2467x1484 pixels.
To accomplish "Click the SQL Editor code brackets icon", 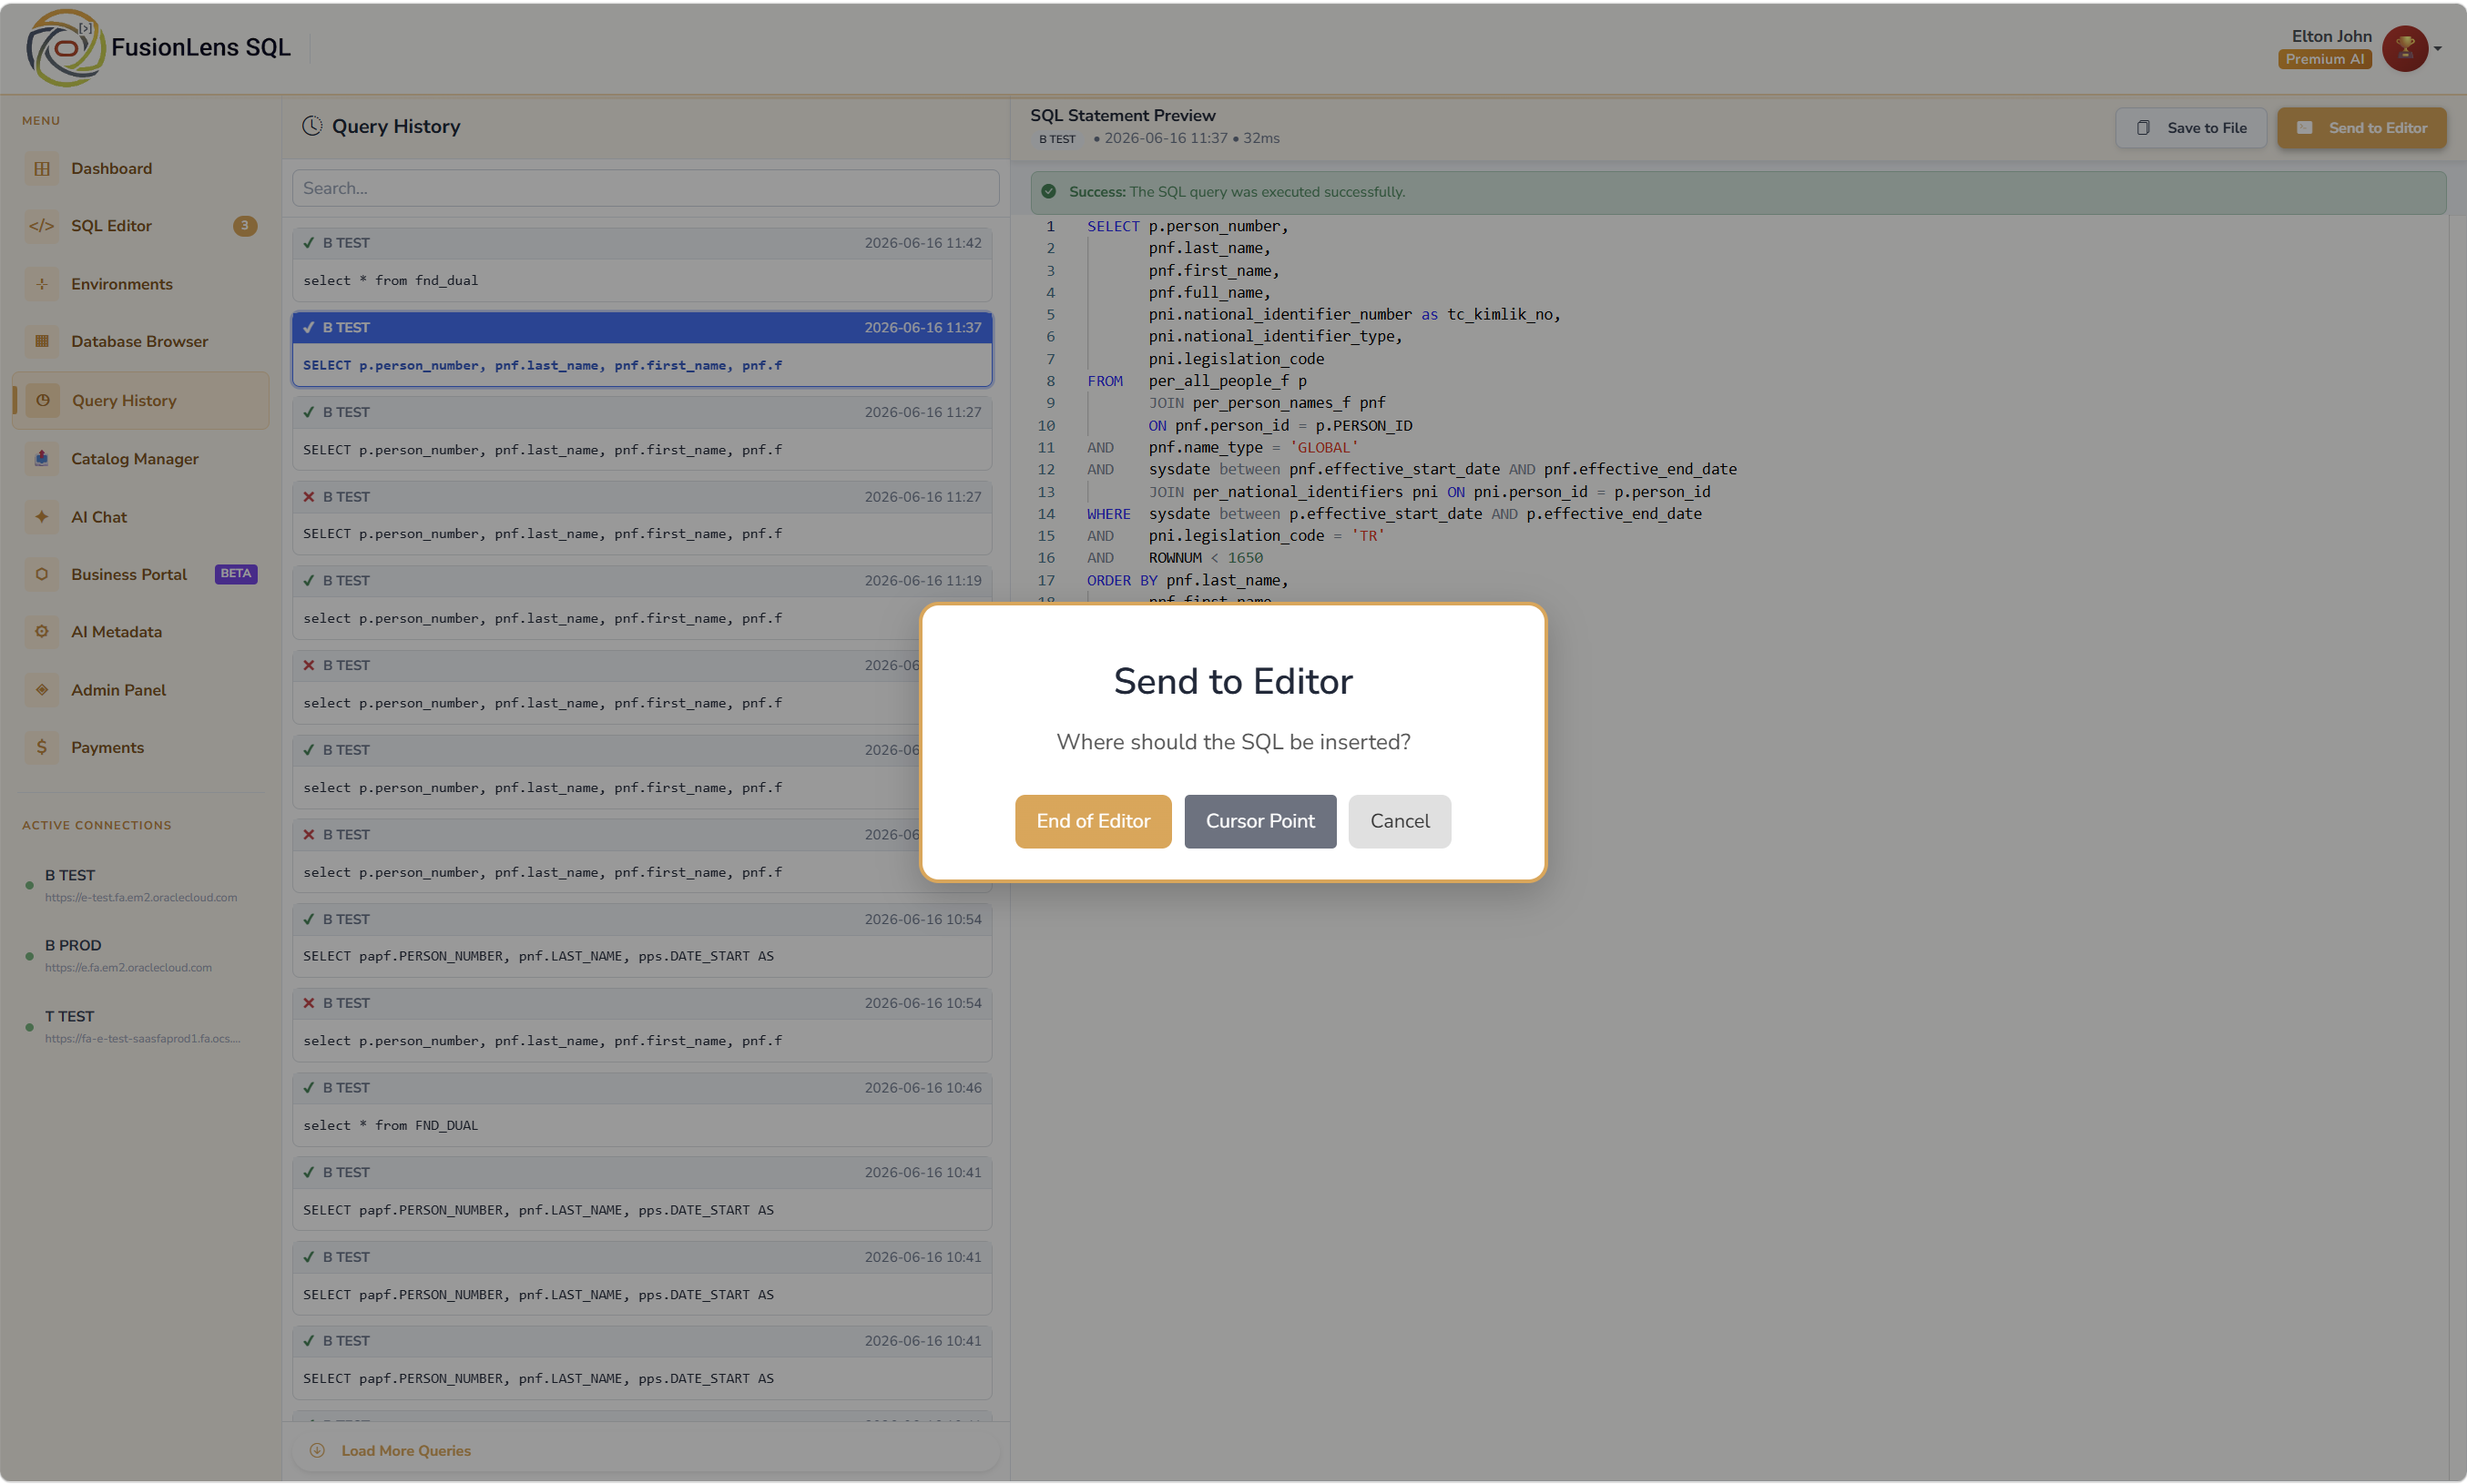I will pyautogui.click(x=42, y=226).
